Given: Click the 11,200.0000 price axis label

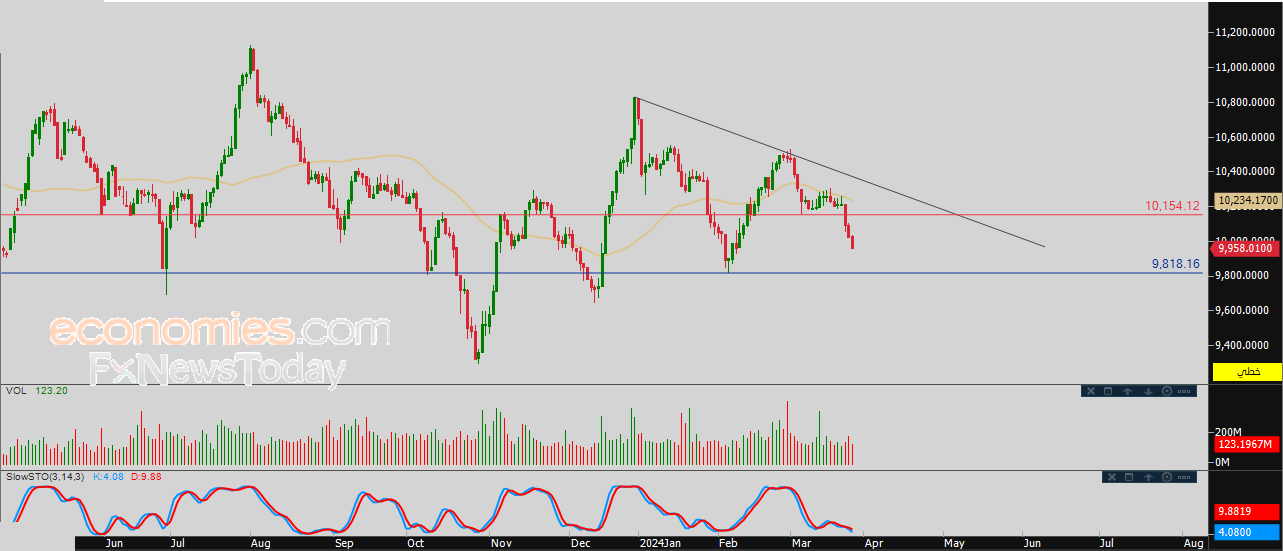Looking at the screenshot, I should pos(1246,33).
